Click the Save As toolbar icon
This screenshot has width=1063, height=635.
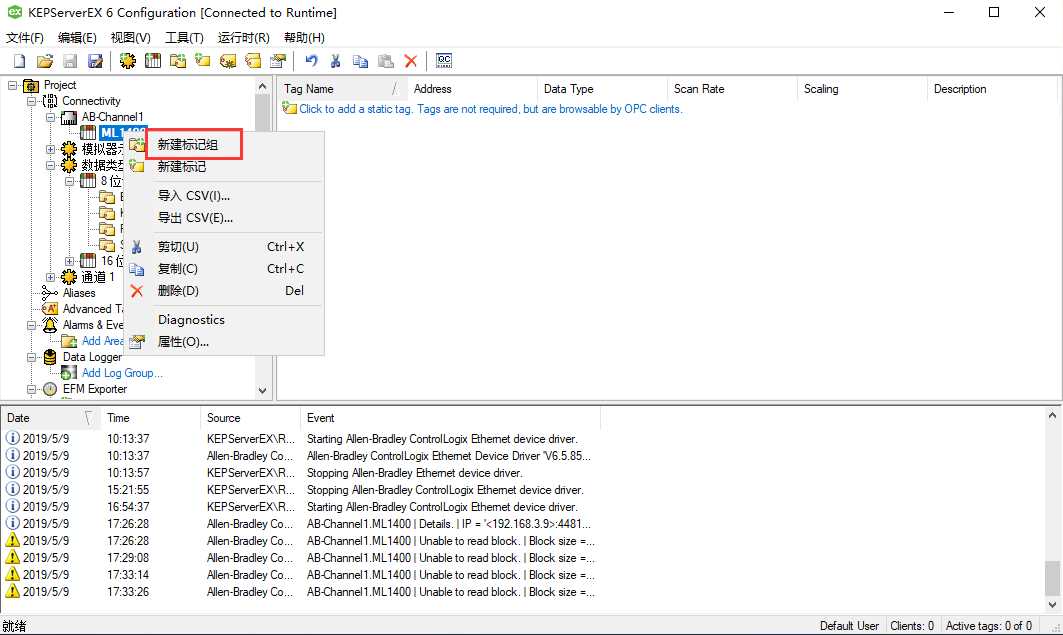[x=96, y=61]
